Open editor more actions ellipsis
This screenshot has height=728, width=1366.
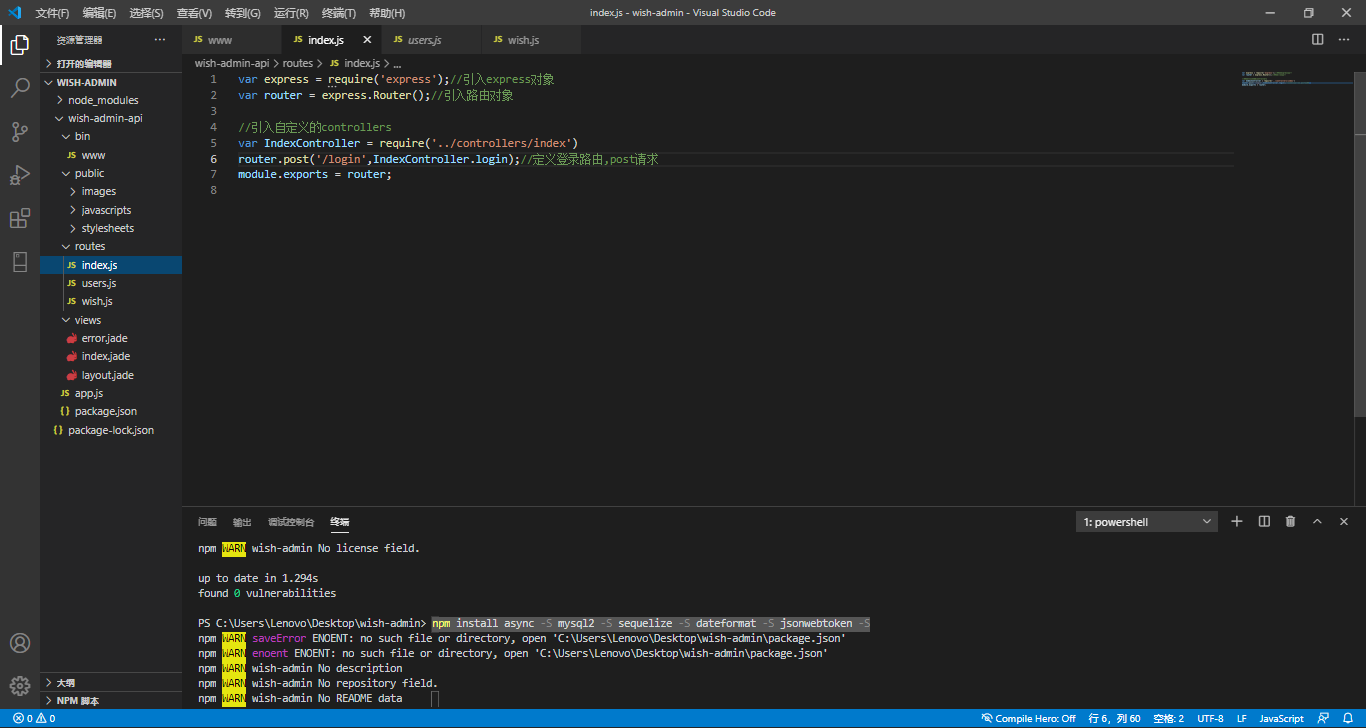(x=1345, y=40)
